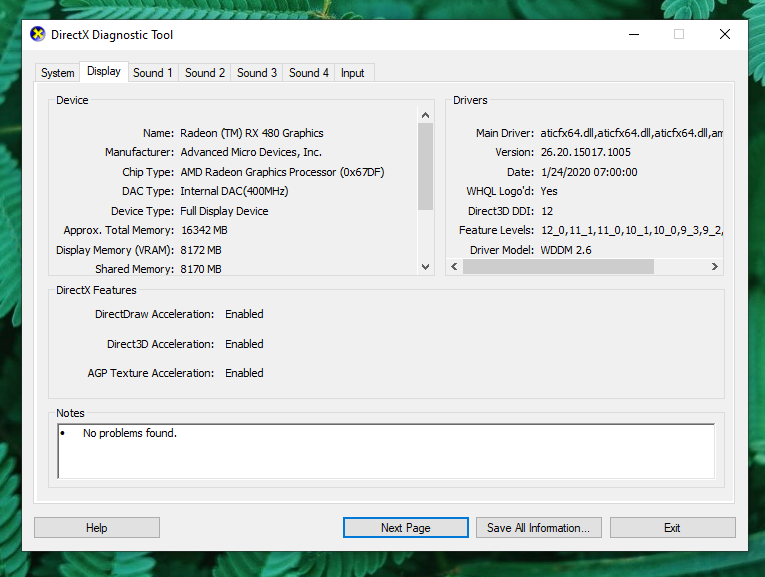Click total memory value "16342 MB"
The height and width of the screenshot is (577, 765).
[204, 230]
